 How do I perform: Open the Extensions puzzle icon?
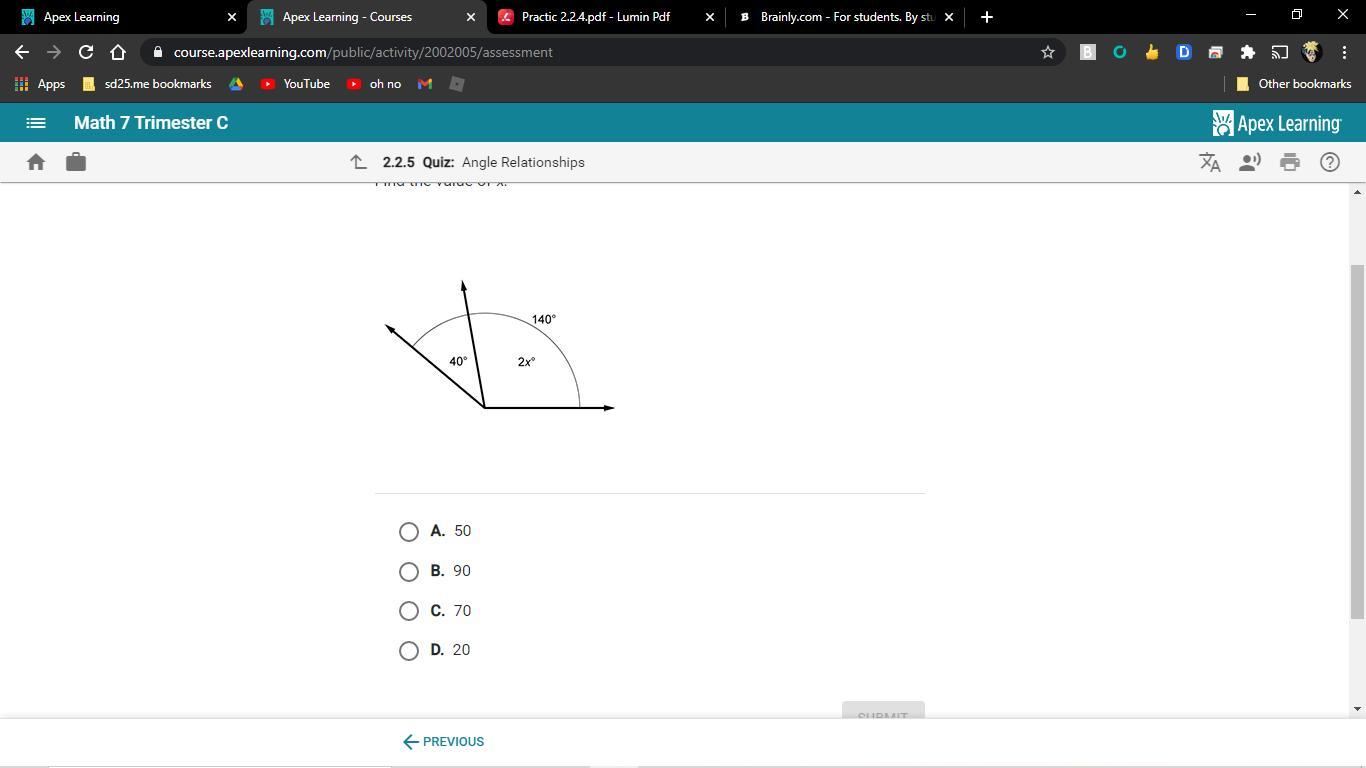coord(1248,52)
